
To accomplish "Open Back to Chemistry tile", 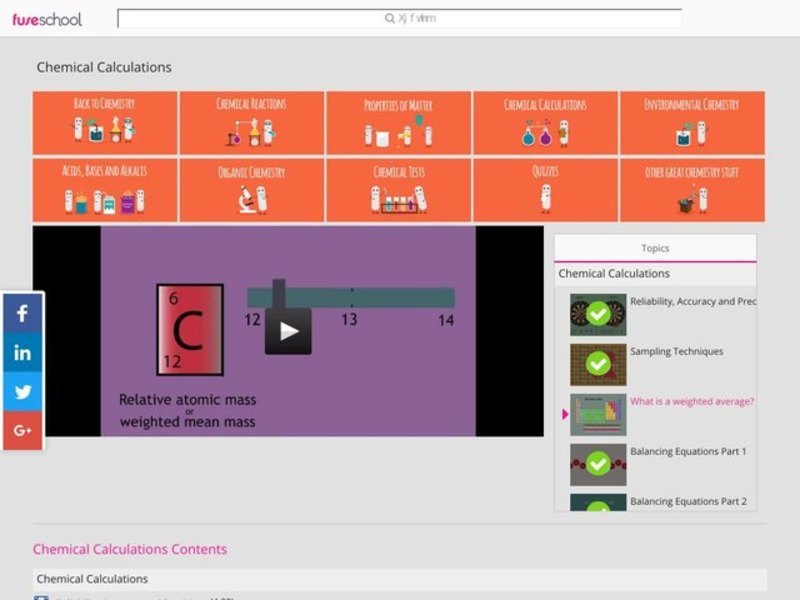I will (x=105, y=123).
